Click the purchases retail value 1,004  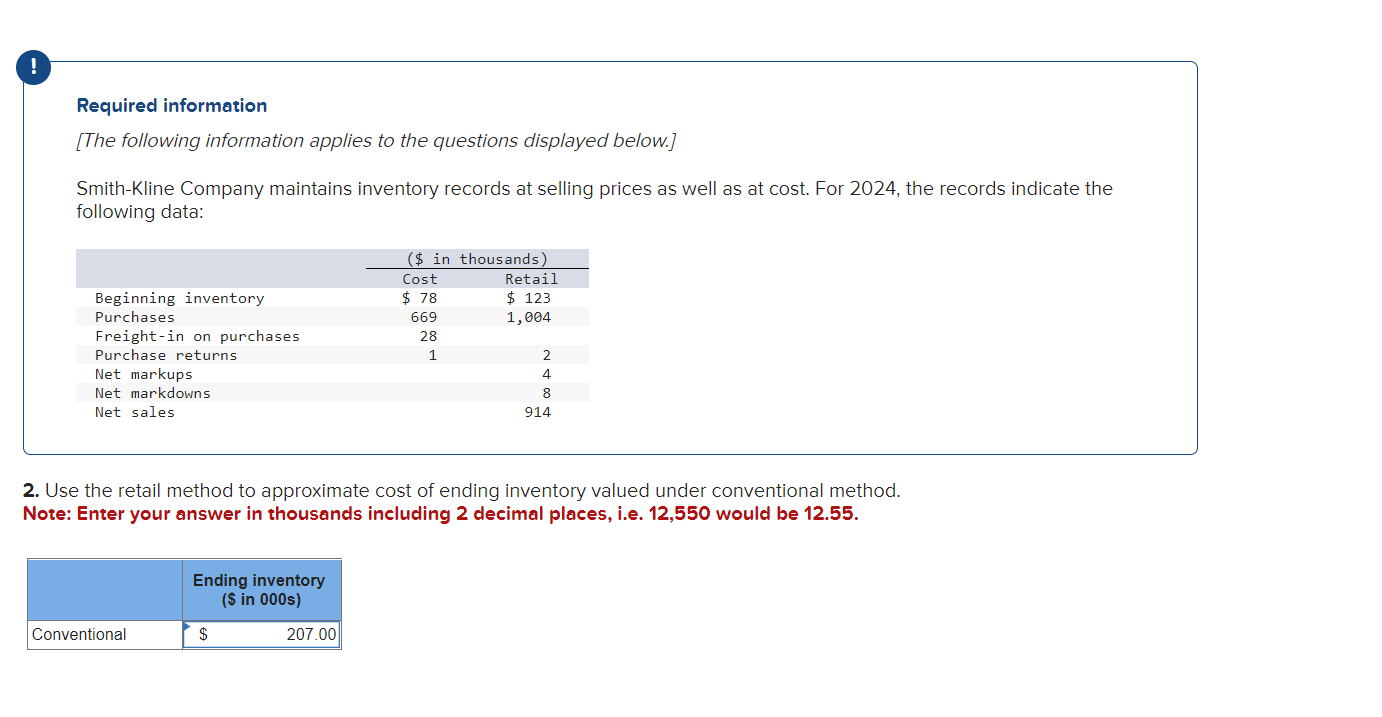(x=529, y=317)
